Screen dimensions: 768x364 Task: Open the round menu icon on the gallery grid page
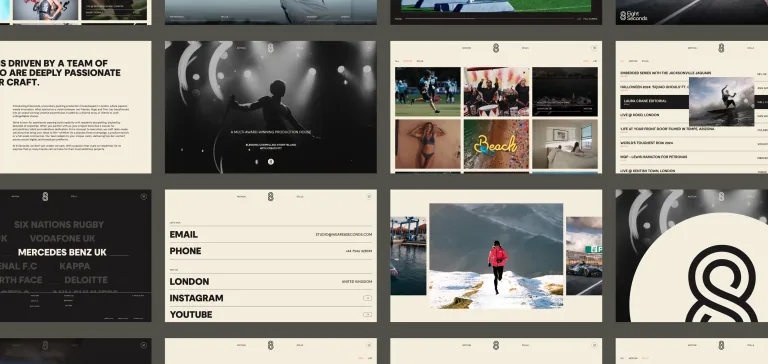(594, 48)
